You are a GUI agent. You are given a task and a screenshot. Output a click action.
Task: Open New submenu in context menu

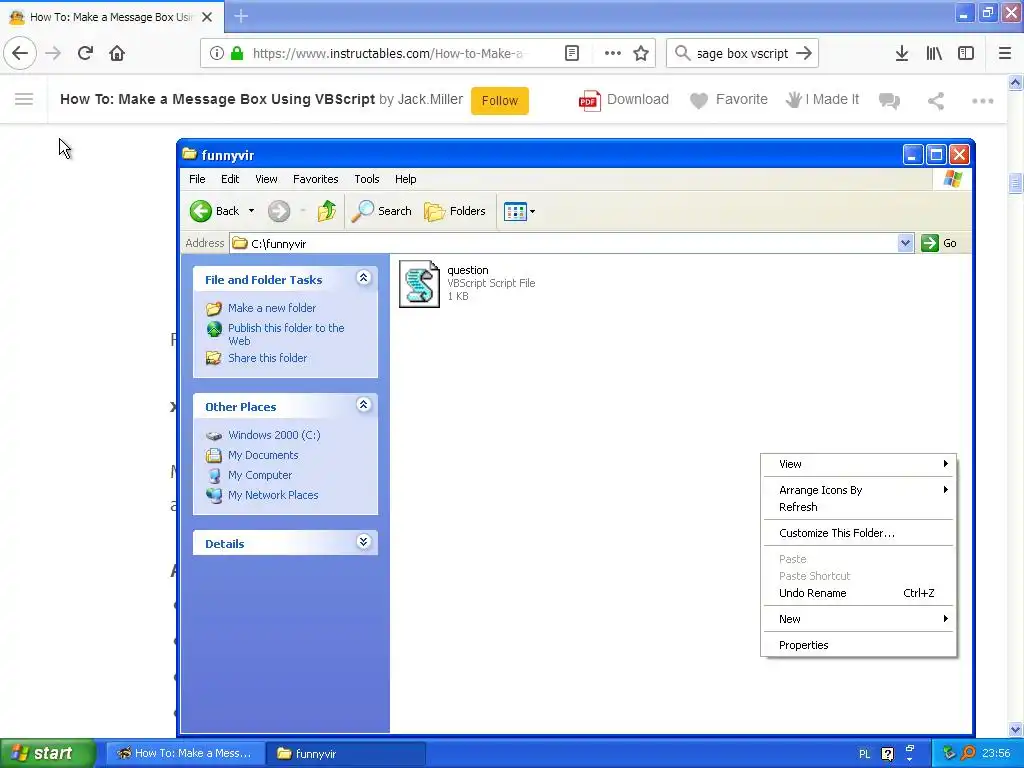pyautogui.click(x=858, y=619)
